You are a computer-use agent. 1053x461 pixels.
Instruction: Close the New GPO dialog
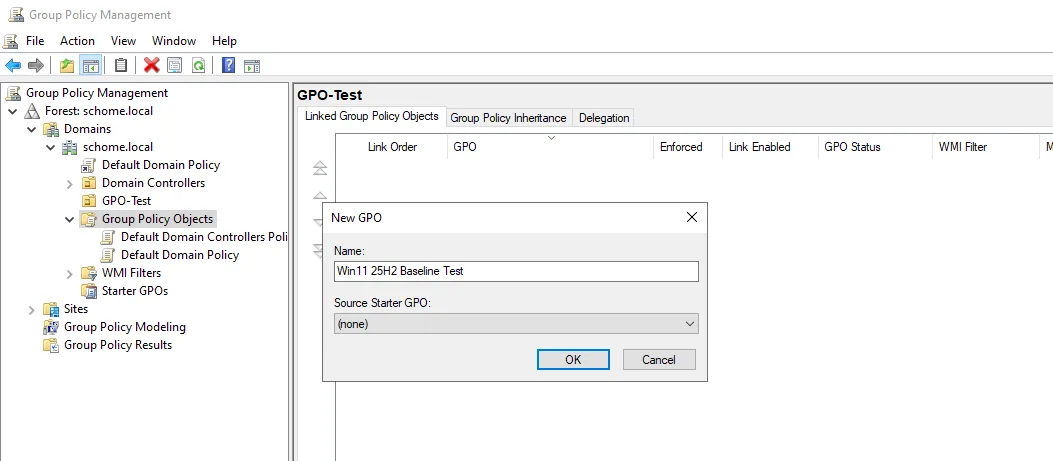692,217
